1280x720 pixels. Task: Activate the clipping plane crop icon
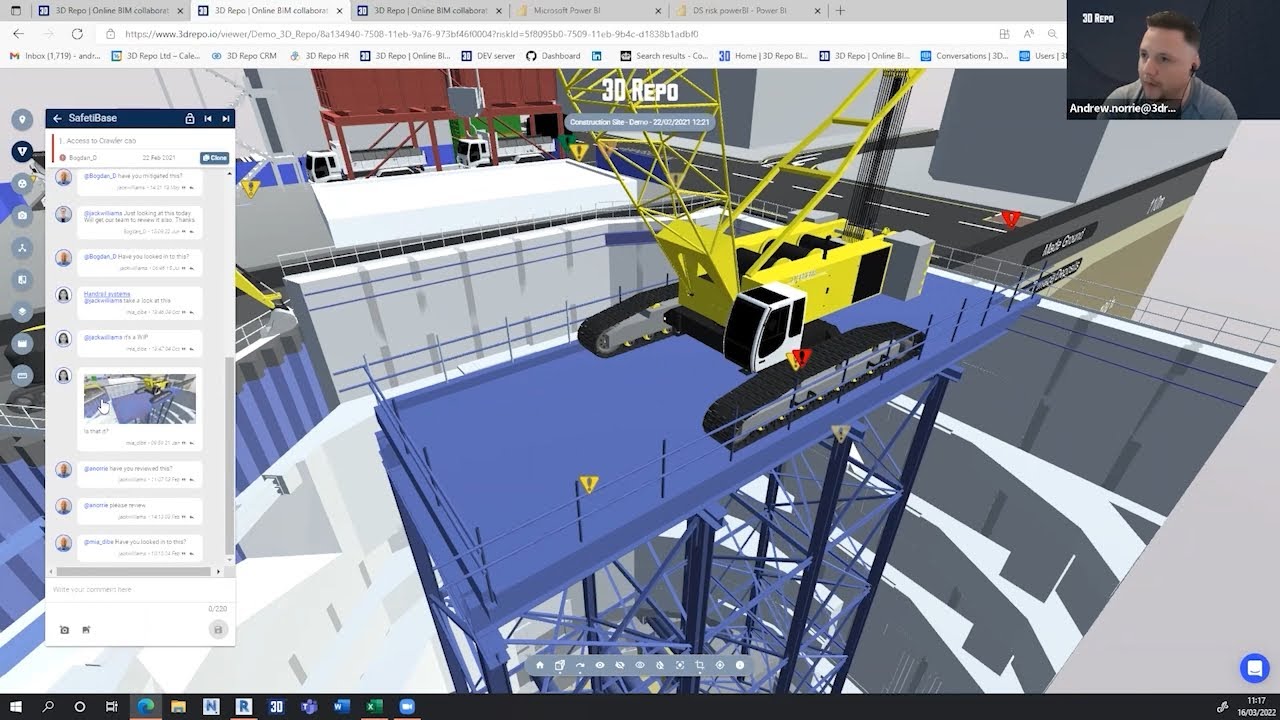click(x=700, y=665)
